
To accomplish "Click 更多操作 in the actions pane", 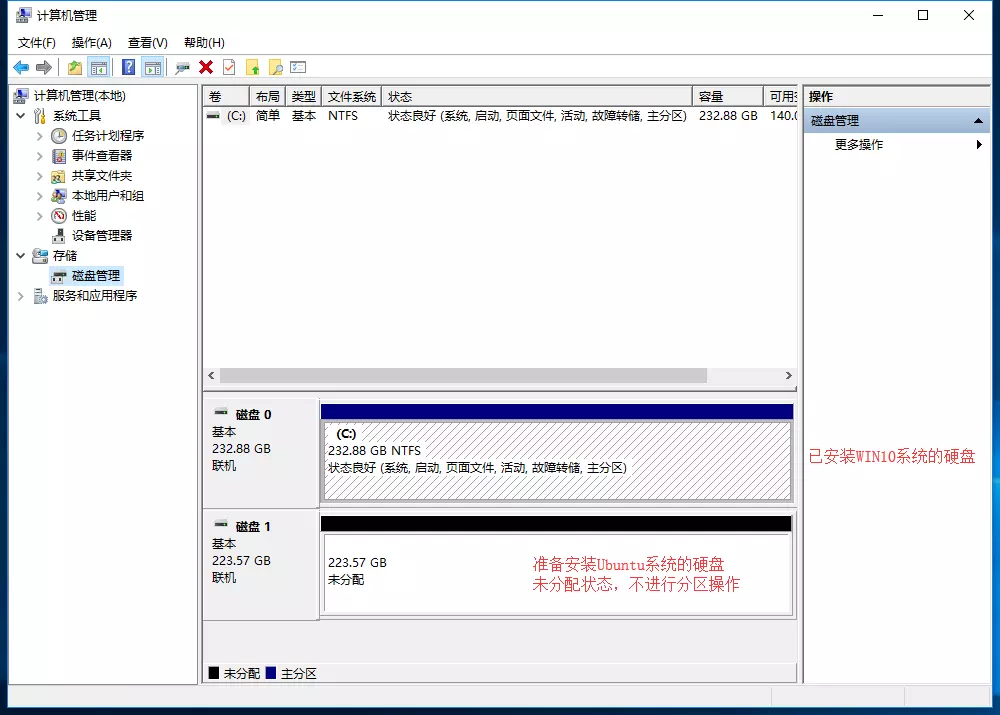I will click(x=859, y=145).
